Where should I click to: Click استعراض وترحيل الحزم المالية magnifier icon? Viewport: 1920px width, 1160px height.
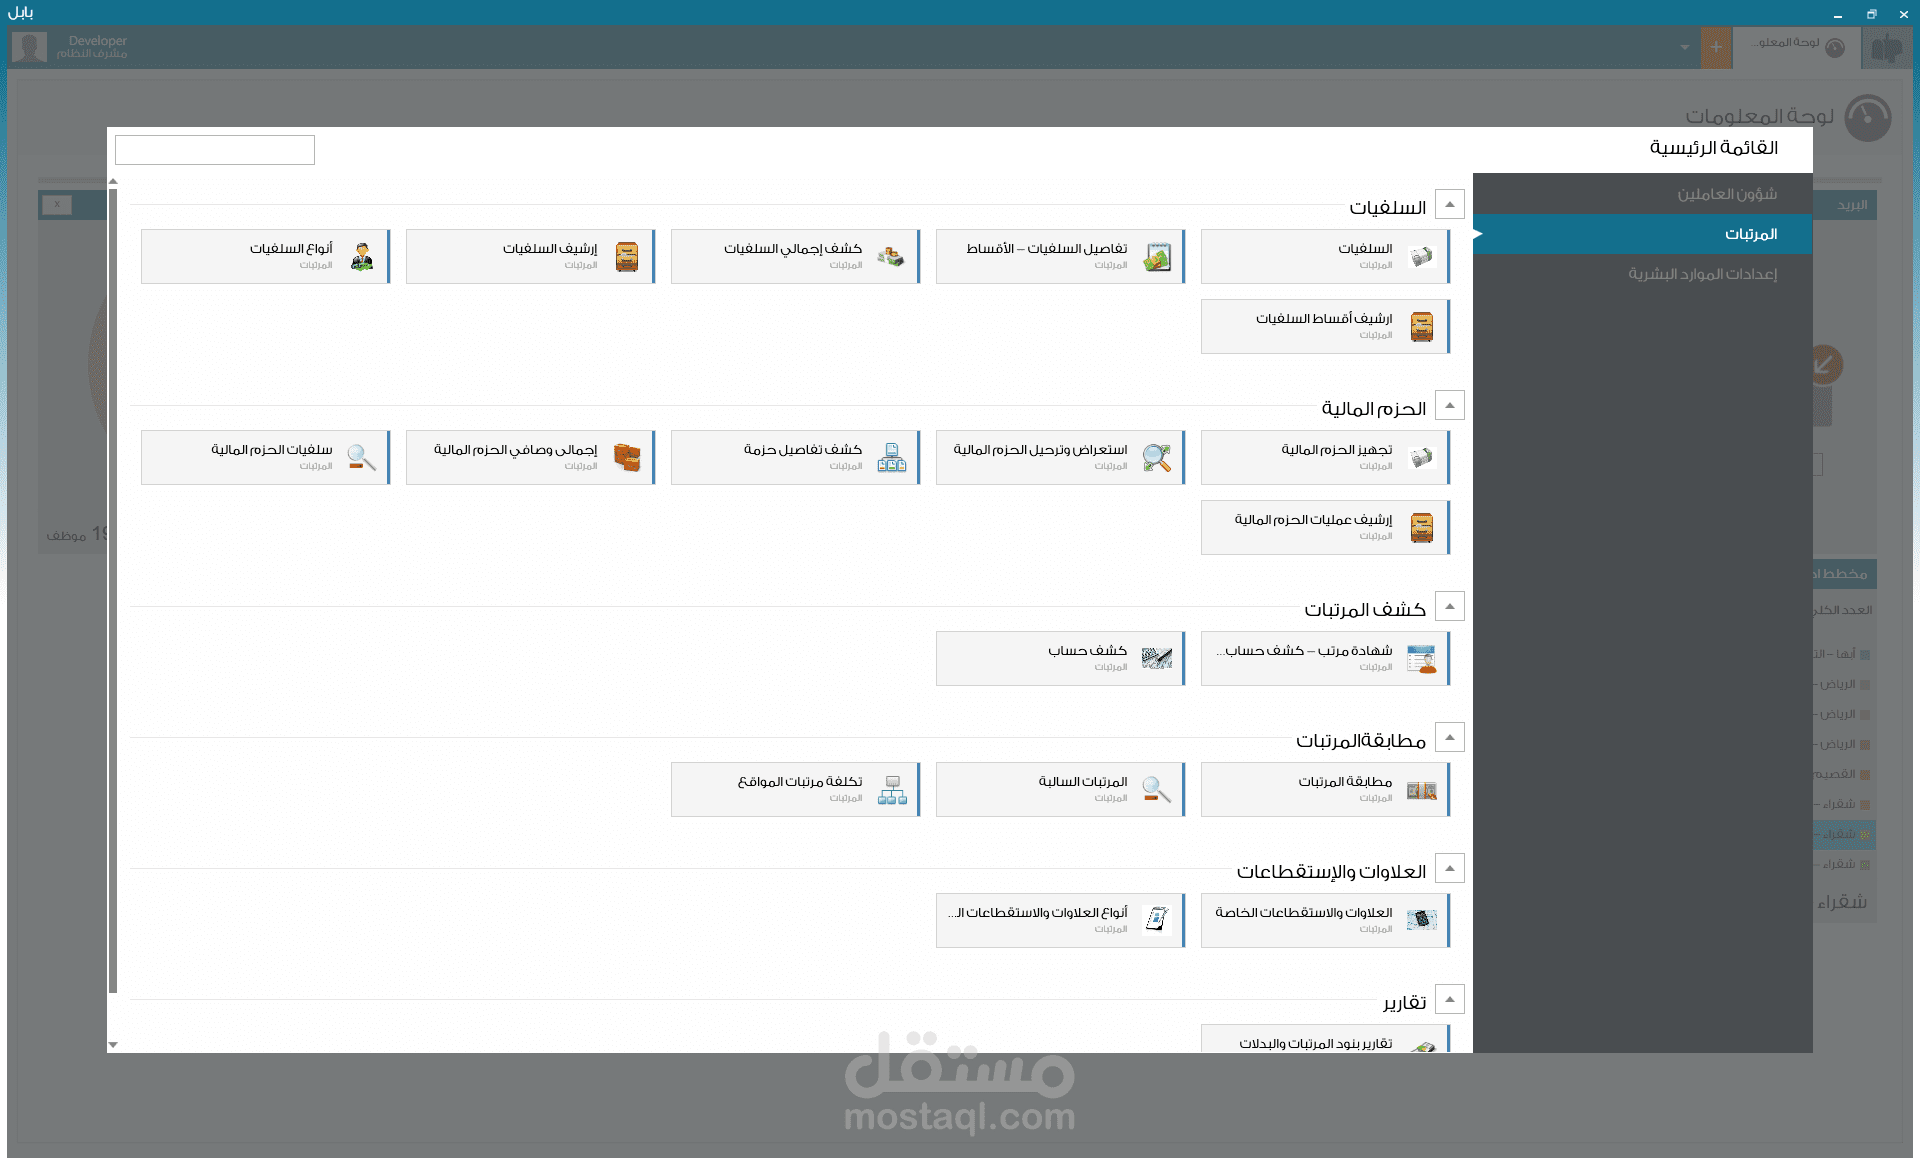[1157, 458]
